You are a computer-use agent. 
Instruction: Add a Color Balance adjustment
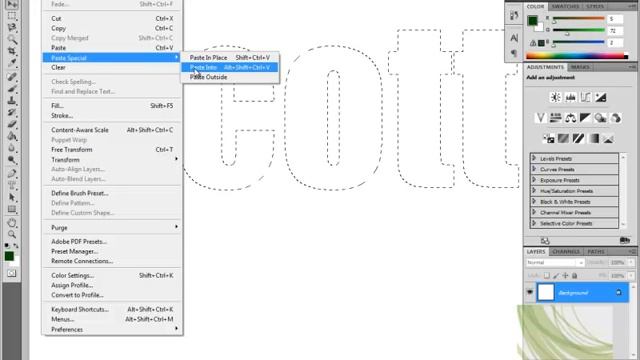click(x=571, y=118)
